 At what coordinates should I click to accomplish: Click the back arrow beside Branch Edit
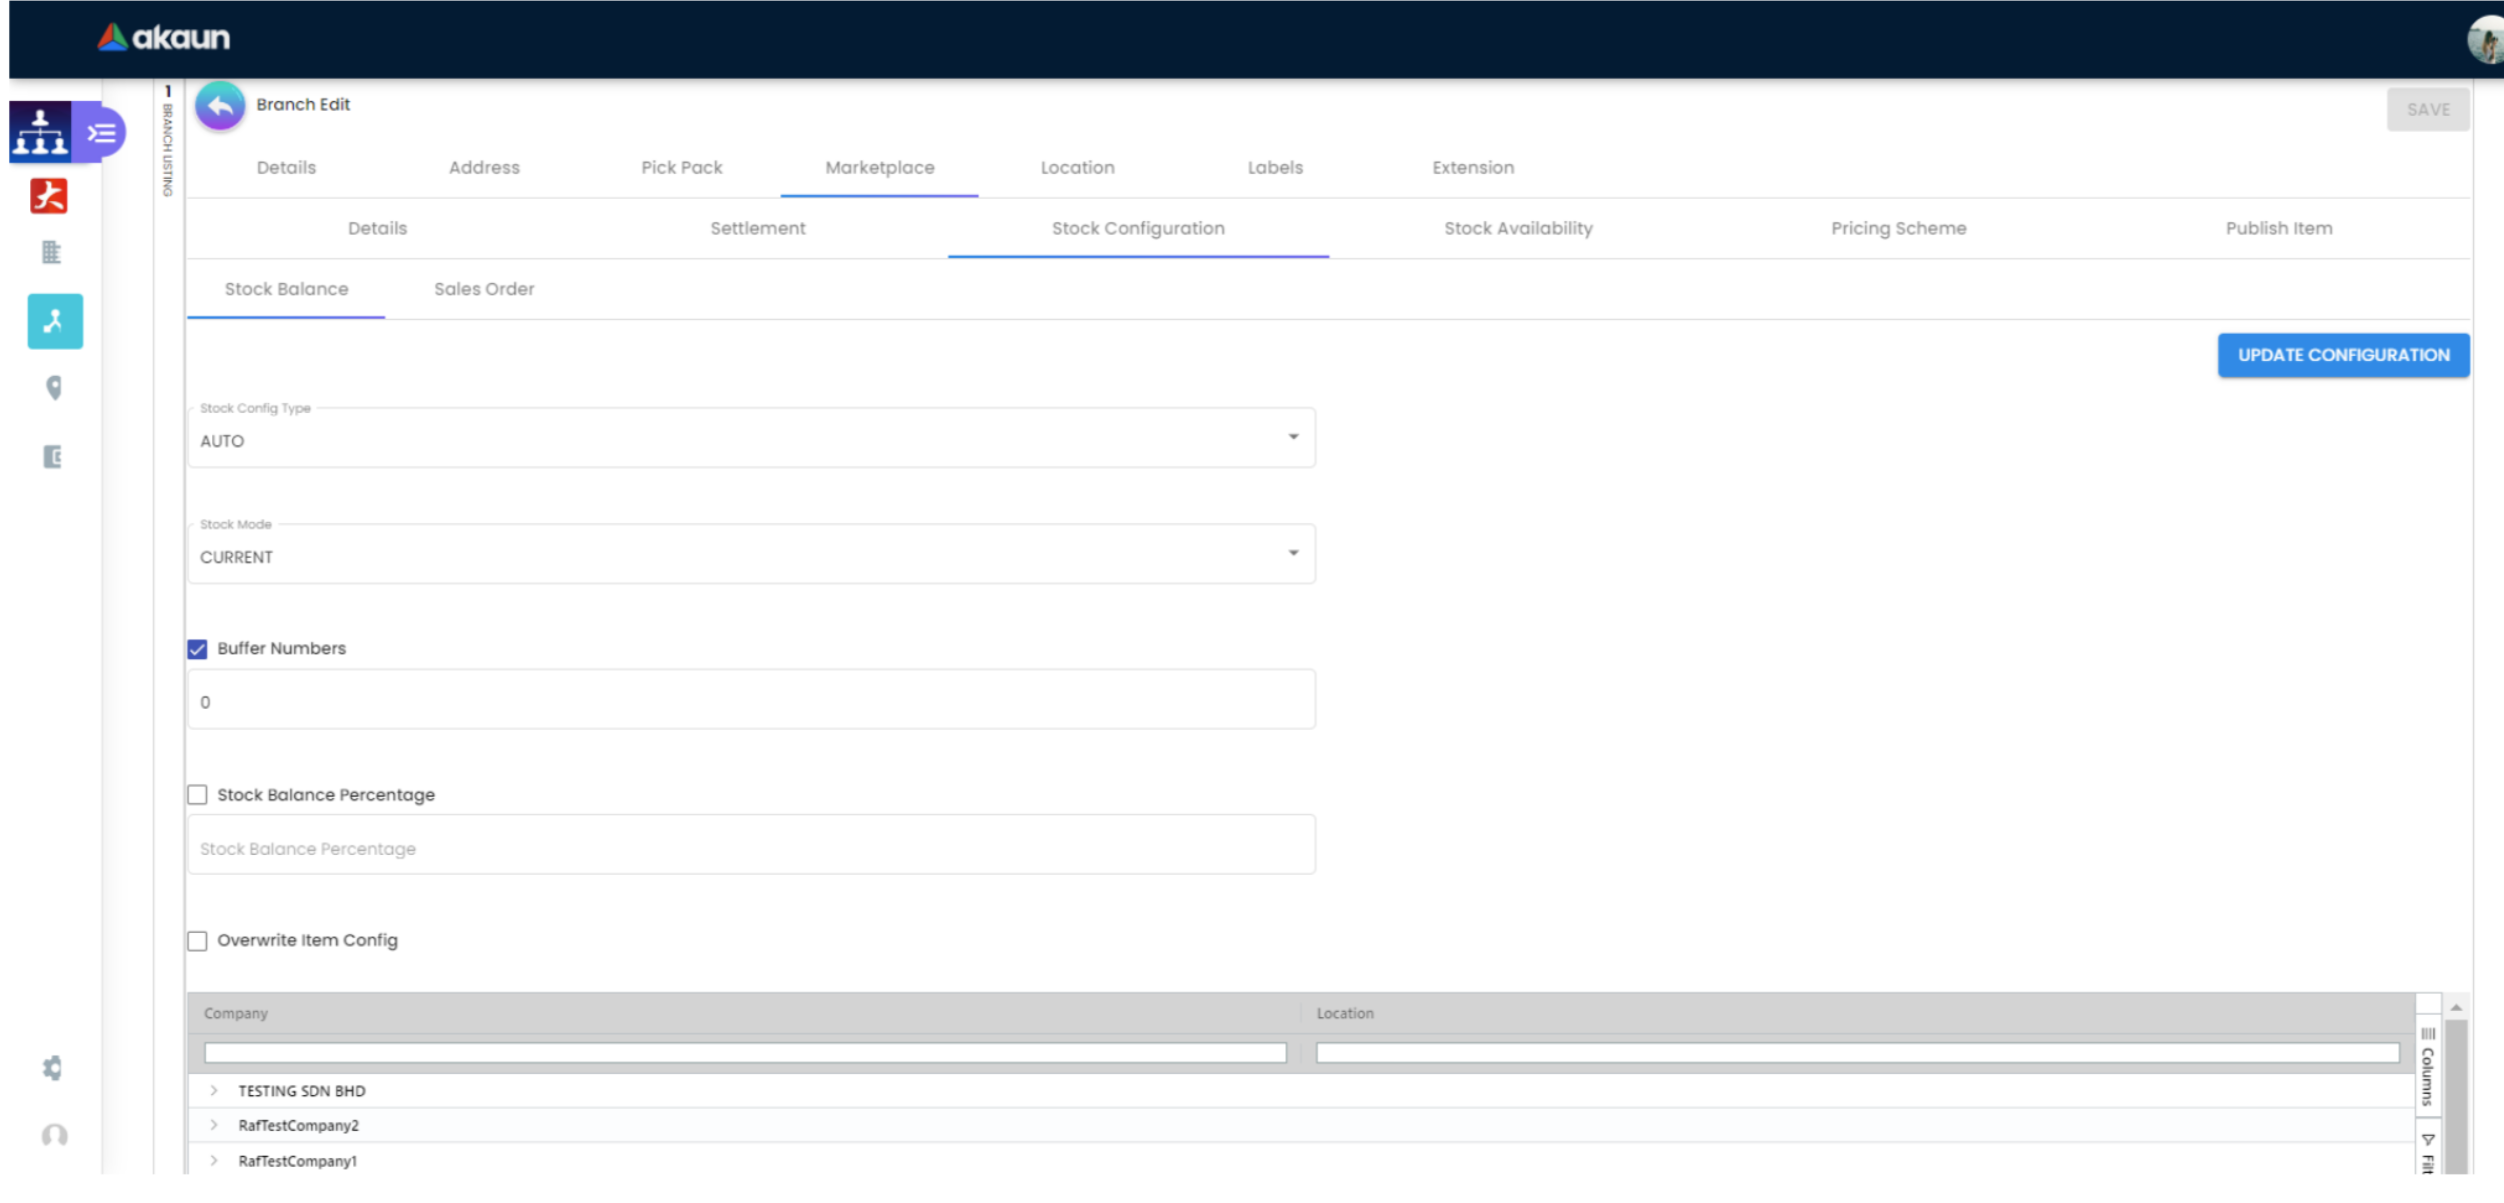[x=220, y=106]
